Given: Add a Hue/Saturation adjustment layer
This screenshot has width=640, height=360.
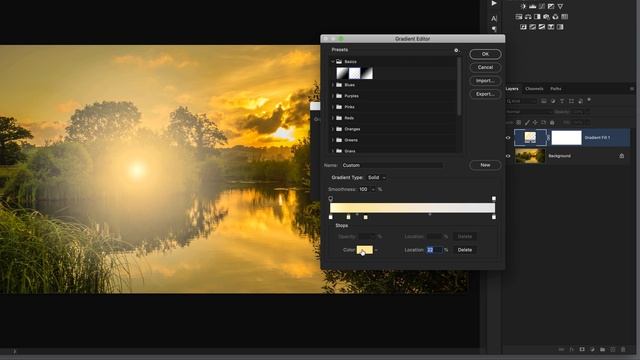Looking at the screenshot, I should (x=519, y=17).
